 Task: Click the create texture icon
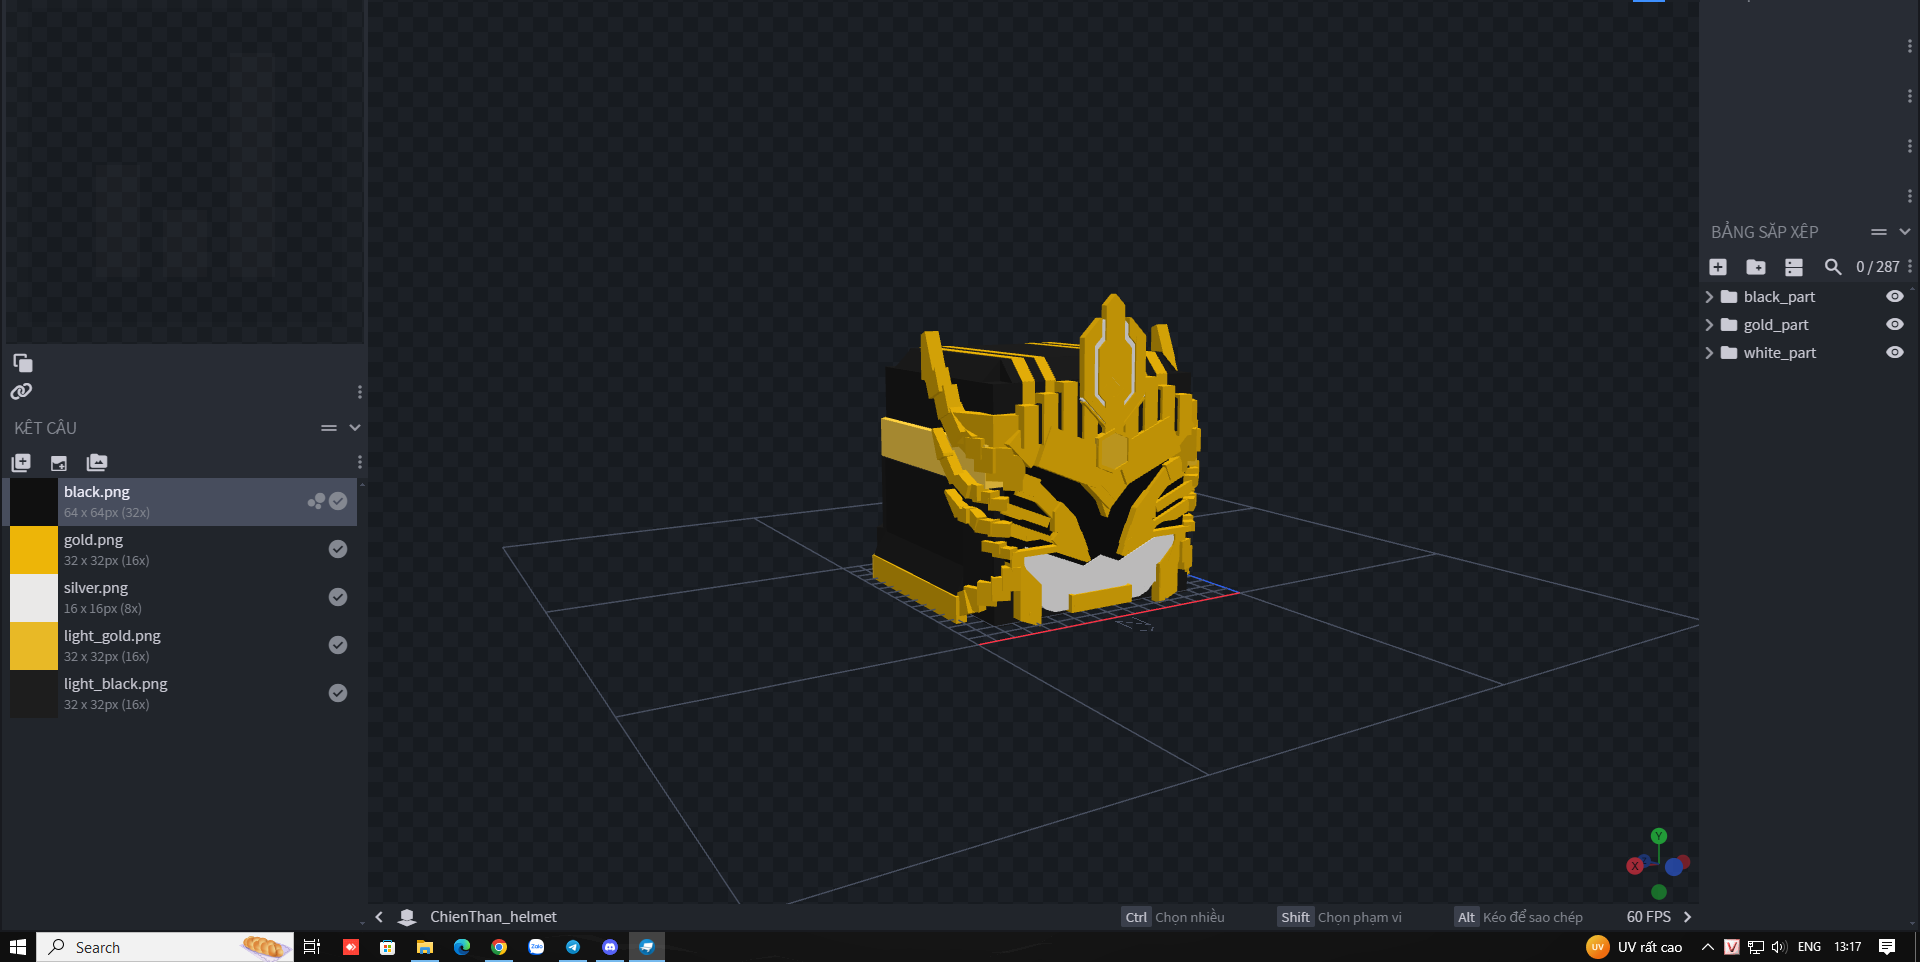pyautogui.click(x=21, y=462)
